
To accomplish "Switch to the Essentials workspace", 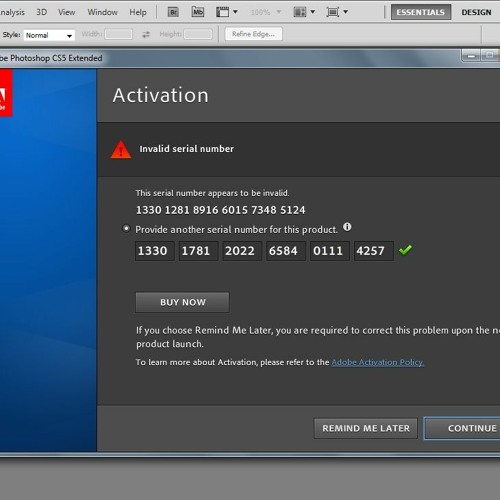I will 421,12.
